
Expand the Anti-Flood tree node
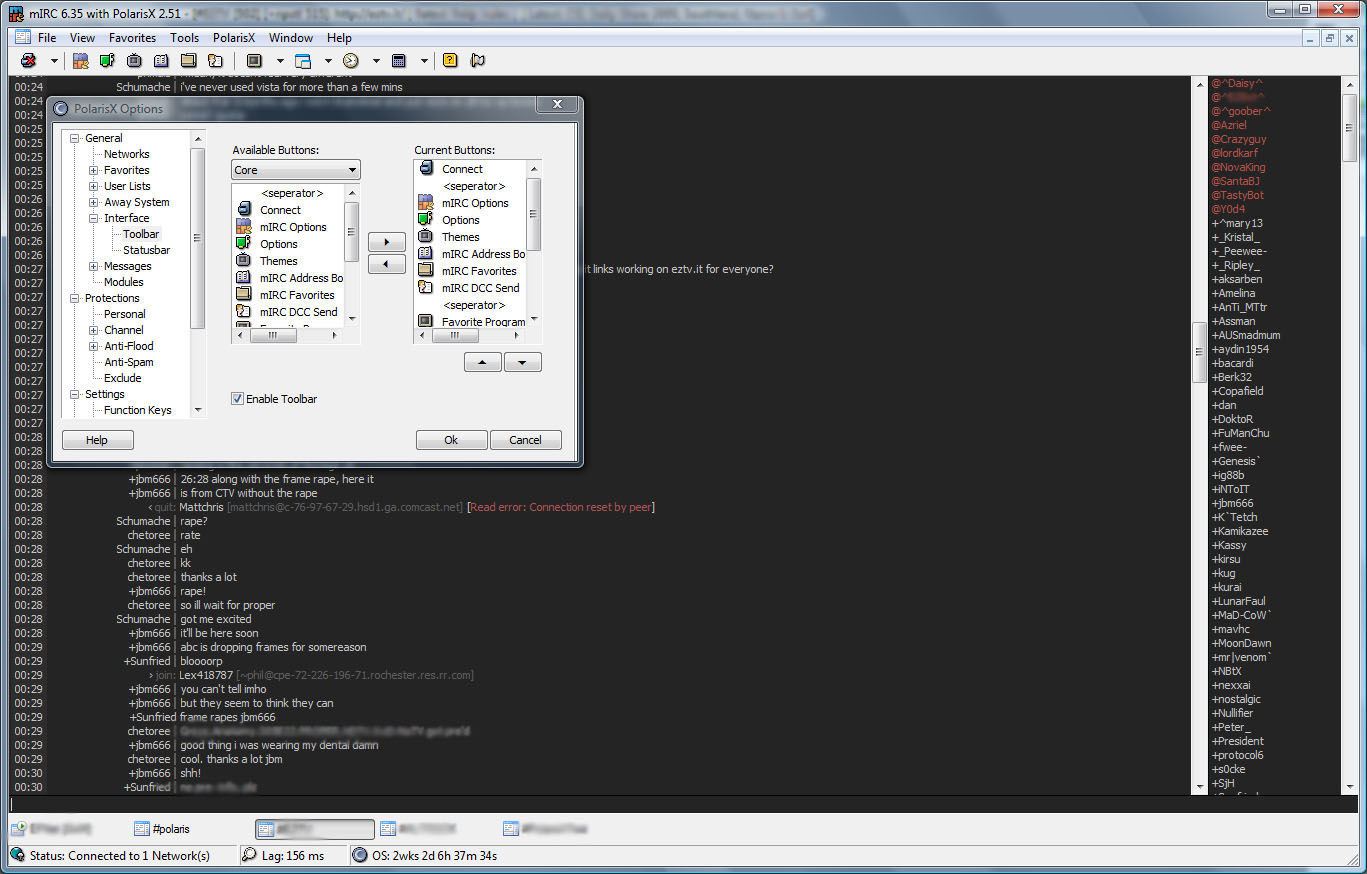tap(94, 346)
